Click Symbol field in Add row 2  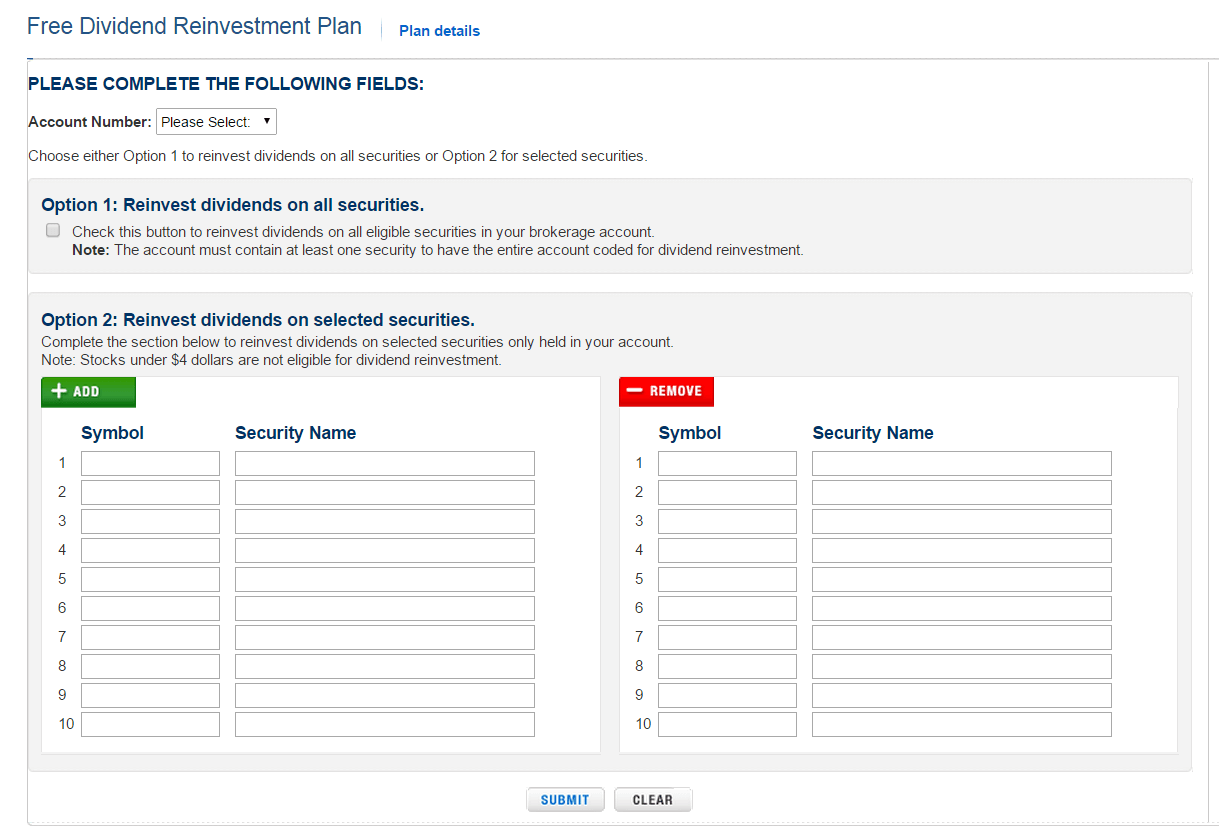(x=150, y=492)
